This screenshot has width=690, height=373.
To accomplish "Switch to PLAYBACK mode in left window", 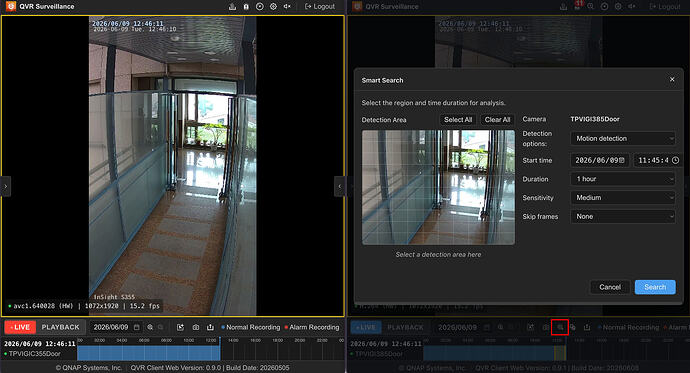I will [61, 327].
